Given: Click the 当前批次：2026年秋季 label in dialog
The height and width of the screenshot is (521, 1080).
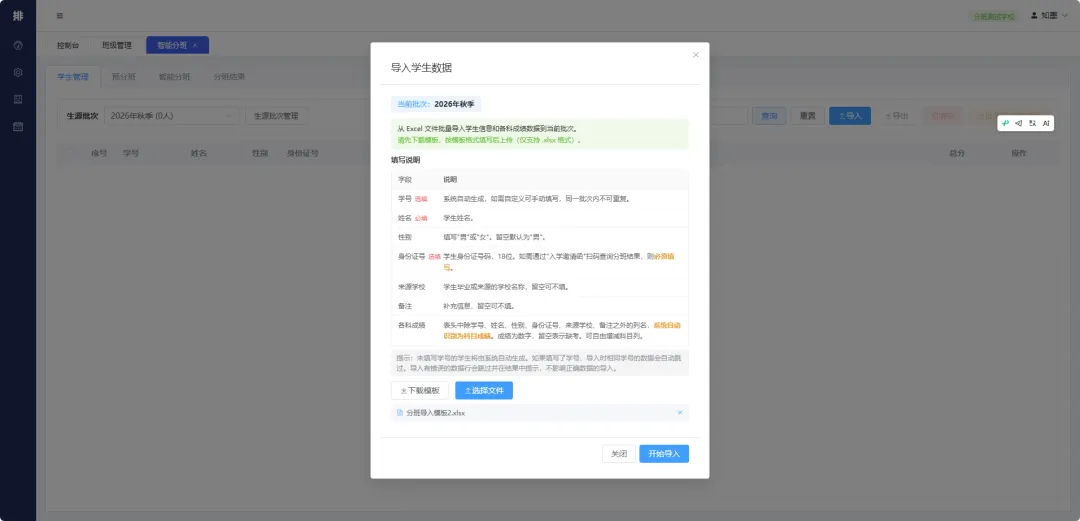Looking at the screenshot, I should 436,104.
